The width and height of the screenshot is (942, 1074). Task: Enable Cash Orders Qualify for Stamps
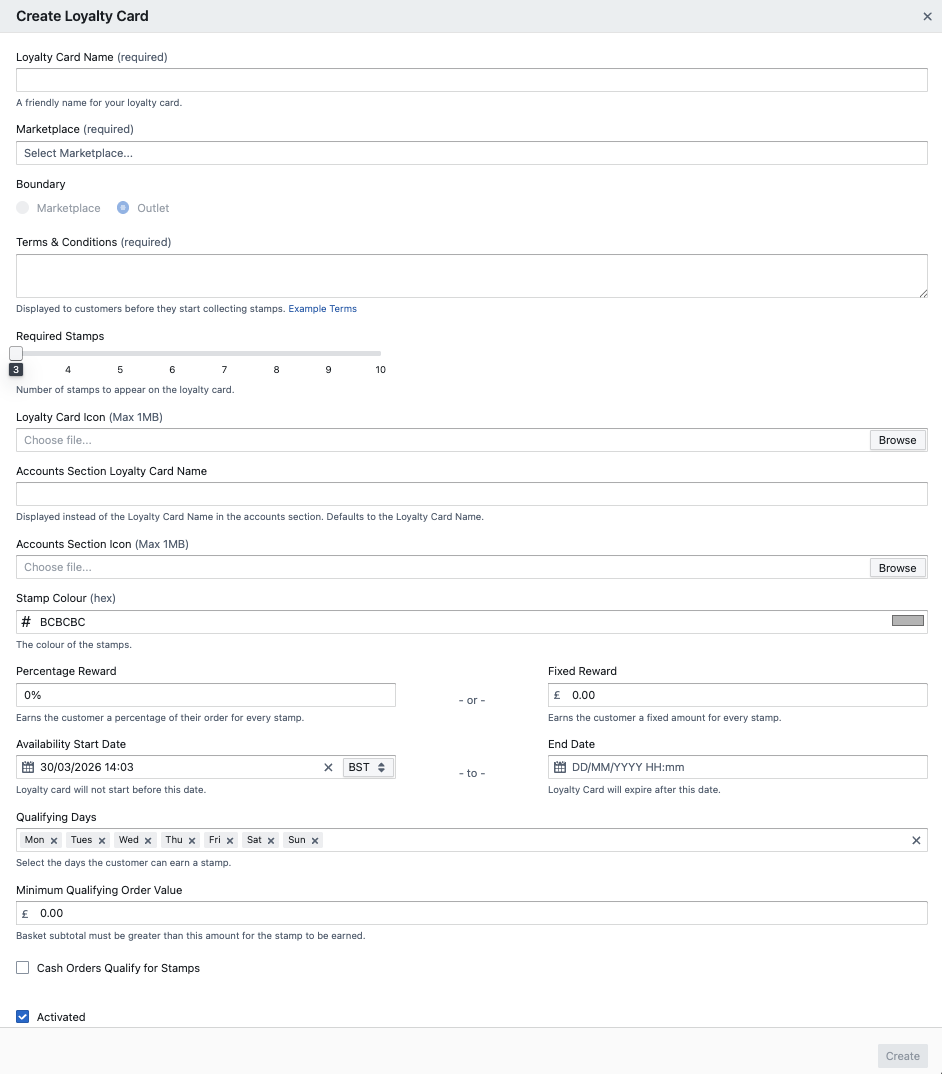click(x=23, y=968)
